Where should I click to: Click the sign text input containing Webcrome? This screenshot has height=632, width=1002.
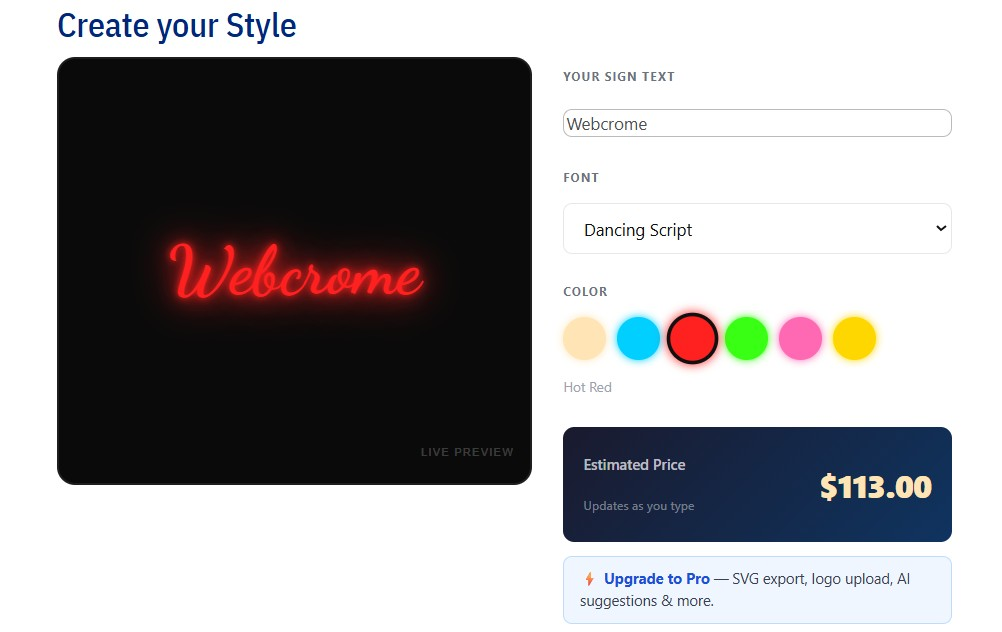(x=757, y=123)
